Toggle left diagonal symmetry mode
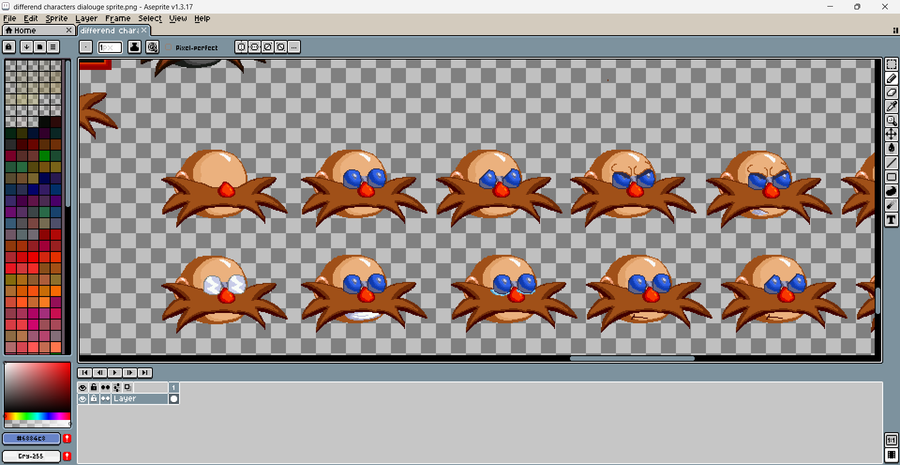Screen dimensions: 900x465 pos(281,47)
